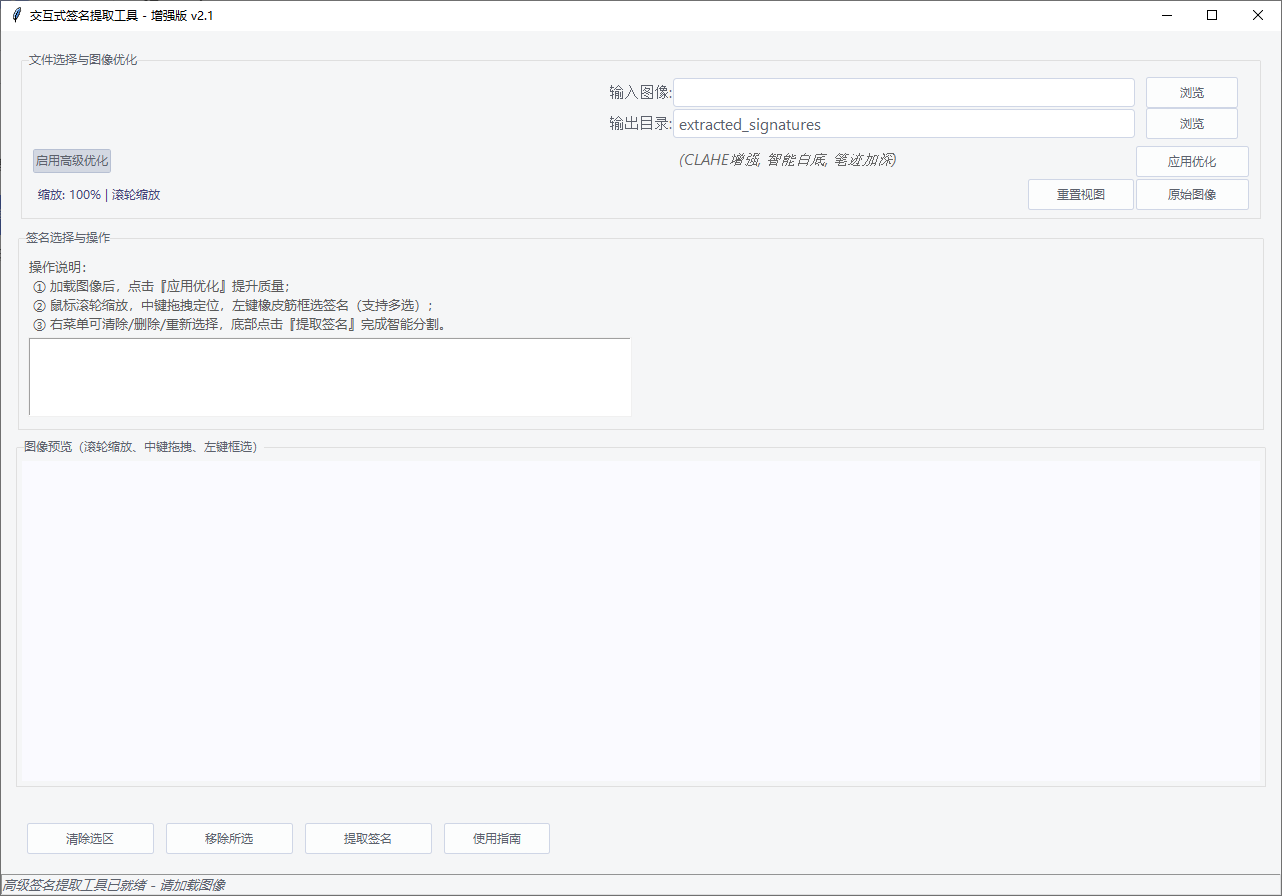The height and width of the screenshot is (896, 1282).
Task: Click the 提取签名 button
Action: (368, 839)
